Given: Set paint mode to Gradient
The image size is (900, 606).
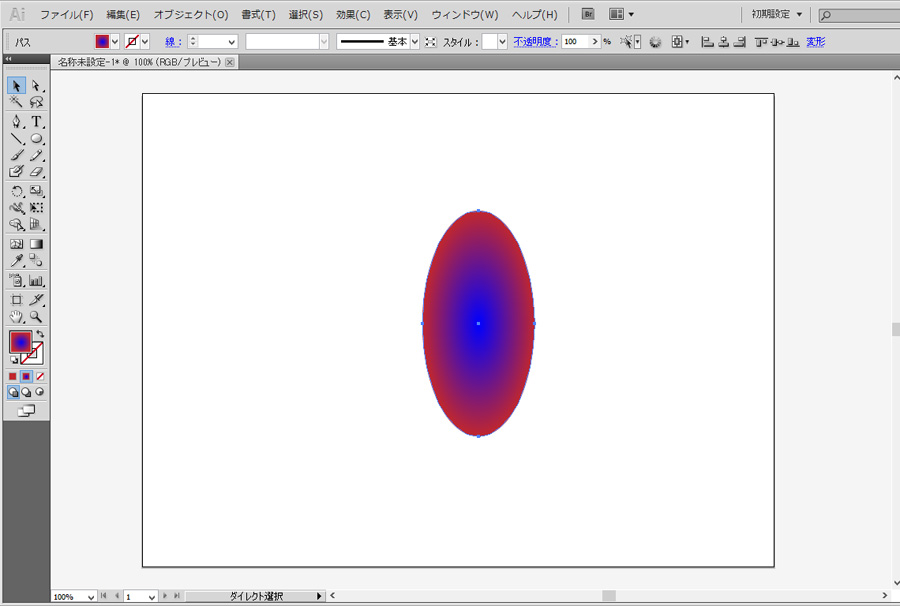Looking at the screenshot, I should (26, 376).
